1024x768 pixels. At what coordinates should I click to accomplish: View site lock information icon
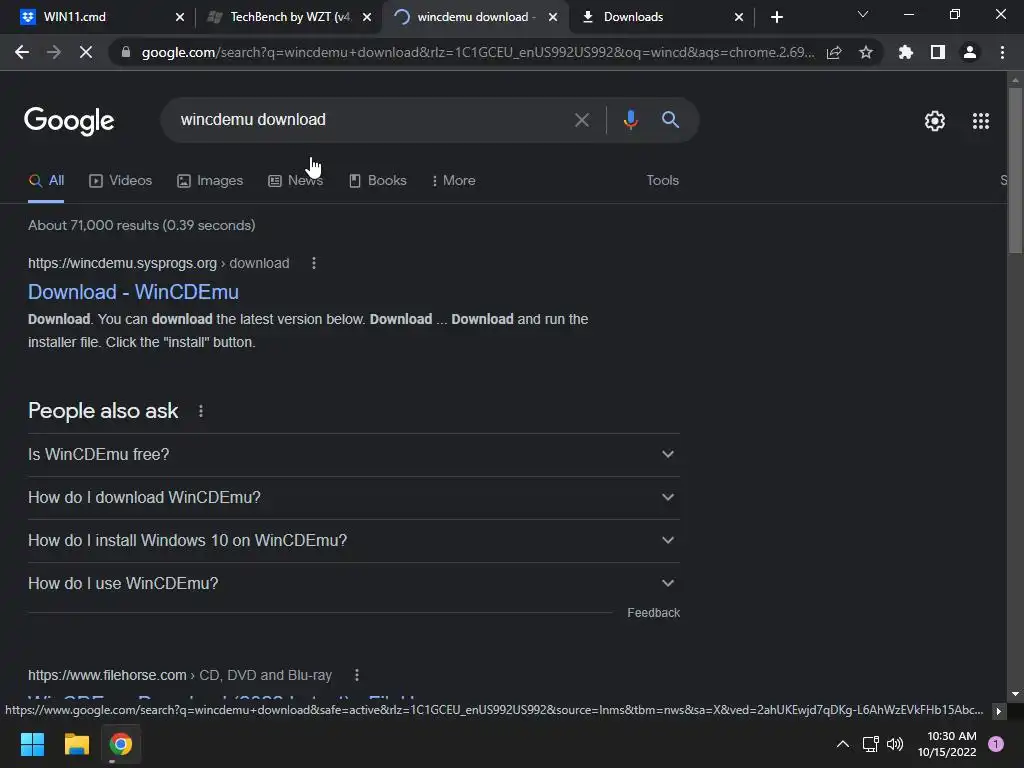(x=126, y=52)
